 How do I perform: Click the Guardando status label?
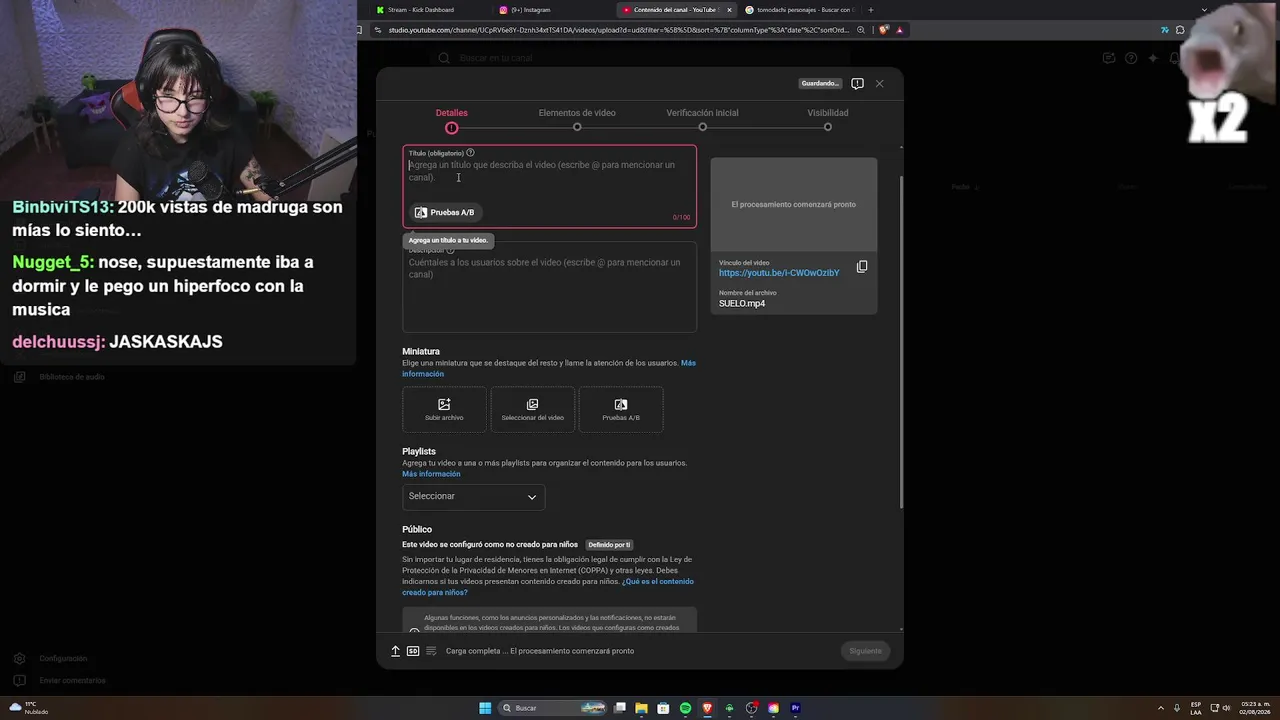820,84
